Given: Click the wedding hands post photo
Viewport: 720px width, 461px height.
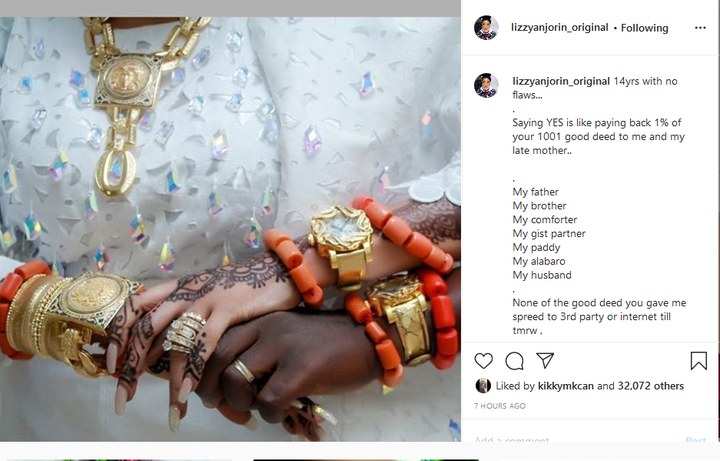Looking at the screenshot, I should (x=230, y=229).
